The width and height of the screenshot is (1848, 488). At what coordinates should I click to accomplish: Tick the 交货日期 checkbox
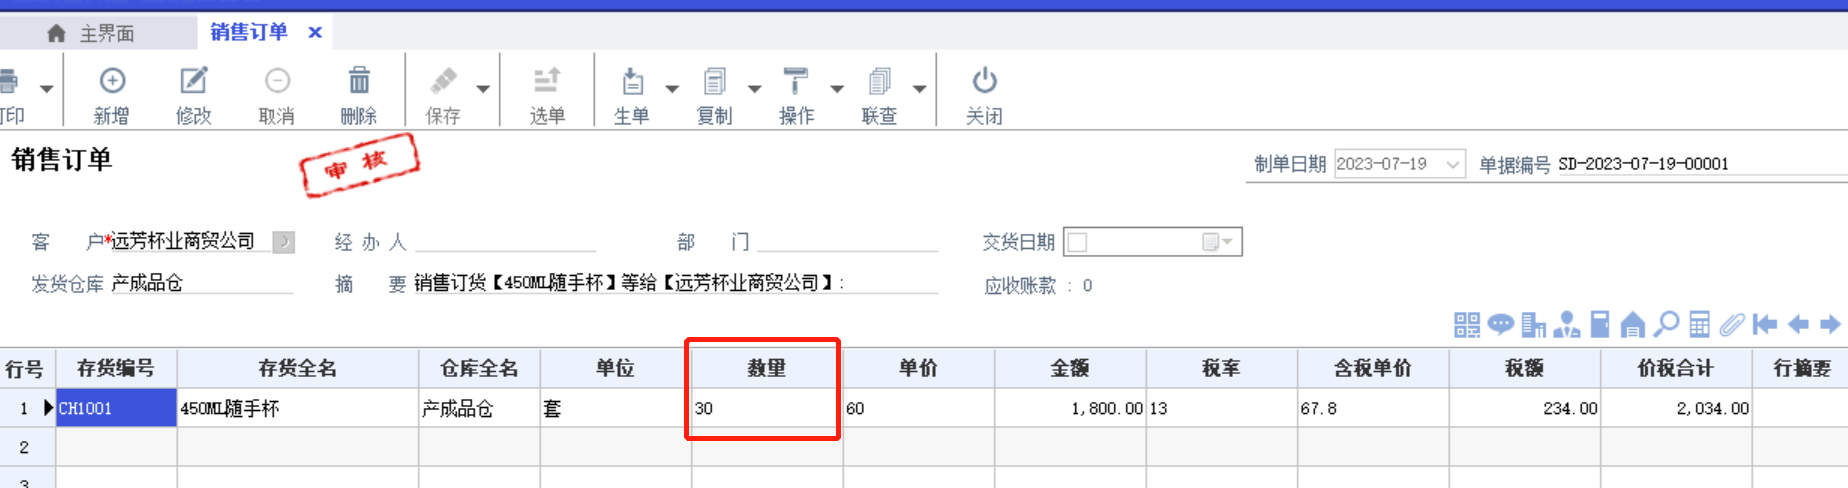pos(1078,242)
